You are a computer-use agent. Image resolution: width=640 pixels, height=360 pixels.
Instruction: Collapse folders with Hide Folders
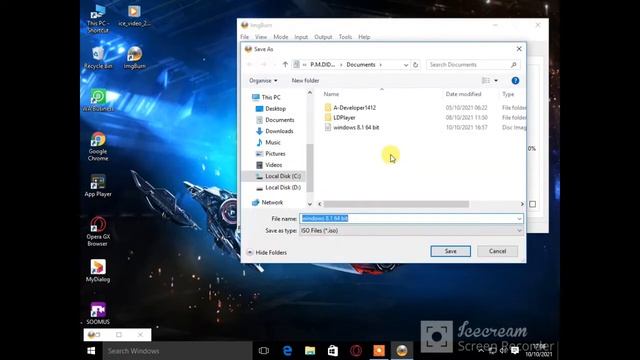point(267,253)
